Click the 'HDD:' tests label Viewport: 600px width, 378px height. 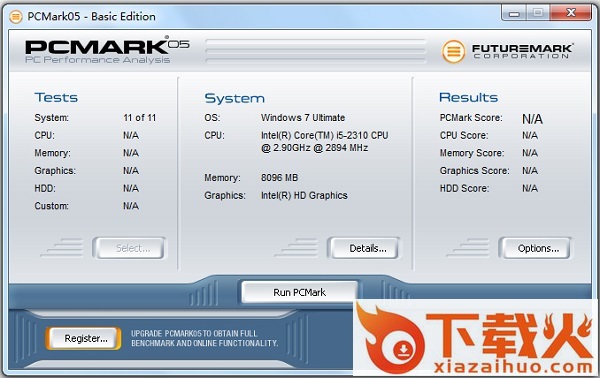click(45, 188)
